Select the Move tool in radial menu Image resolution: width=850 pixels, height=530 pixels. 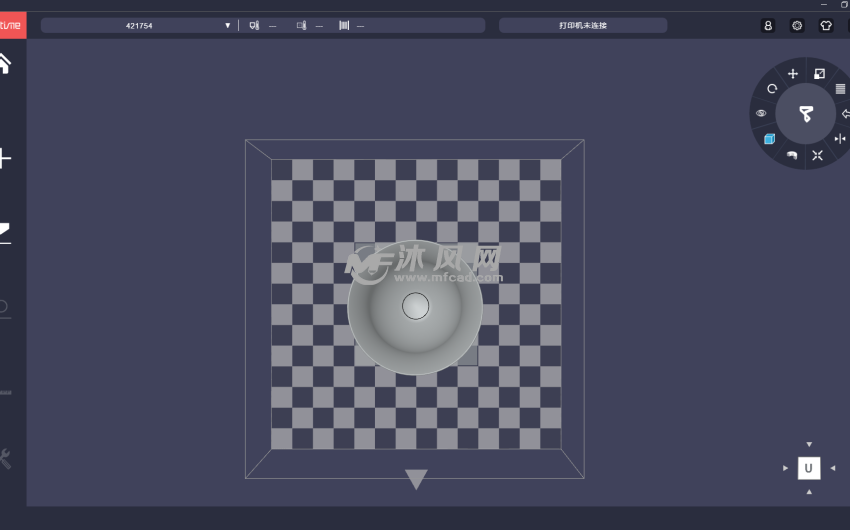click(x=793, y=74)
